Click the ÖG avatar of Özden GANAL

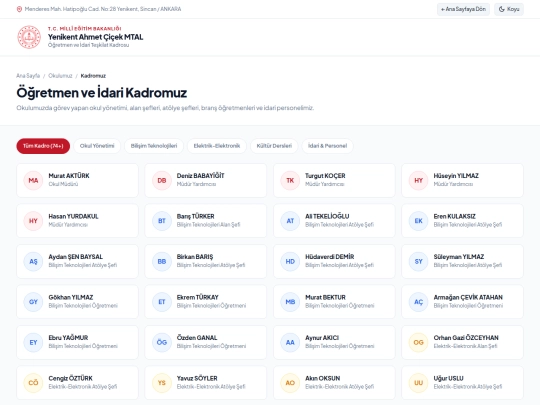162,342
